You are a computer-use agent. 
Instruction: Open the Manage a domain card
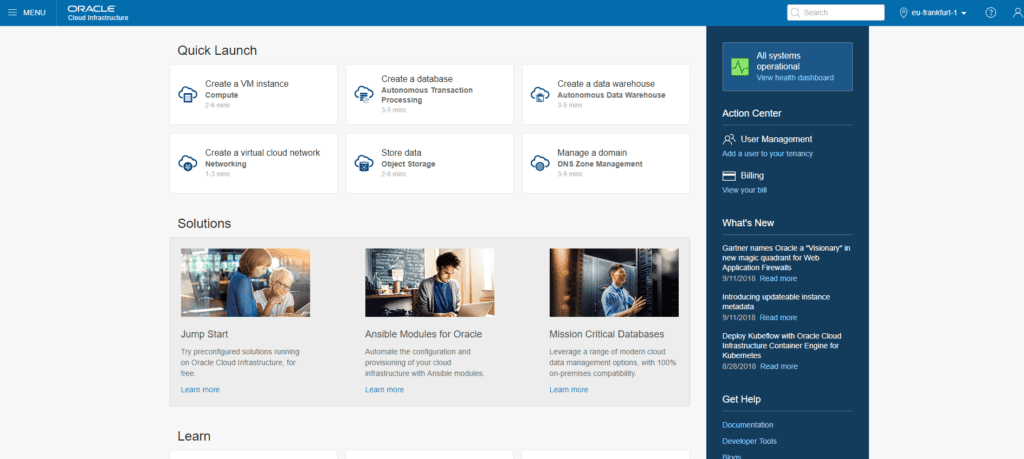click(x=605, y=163)
